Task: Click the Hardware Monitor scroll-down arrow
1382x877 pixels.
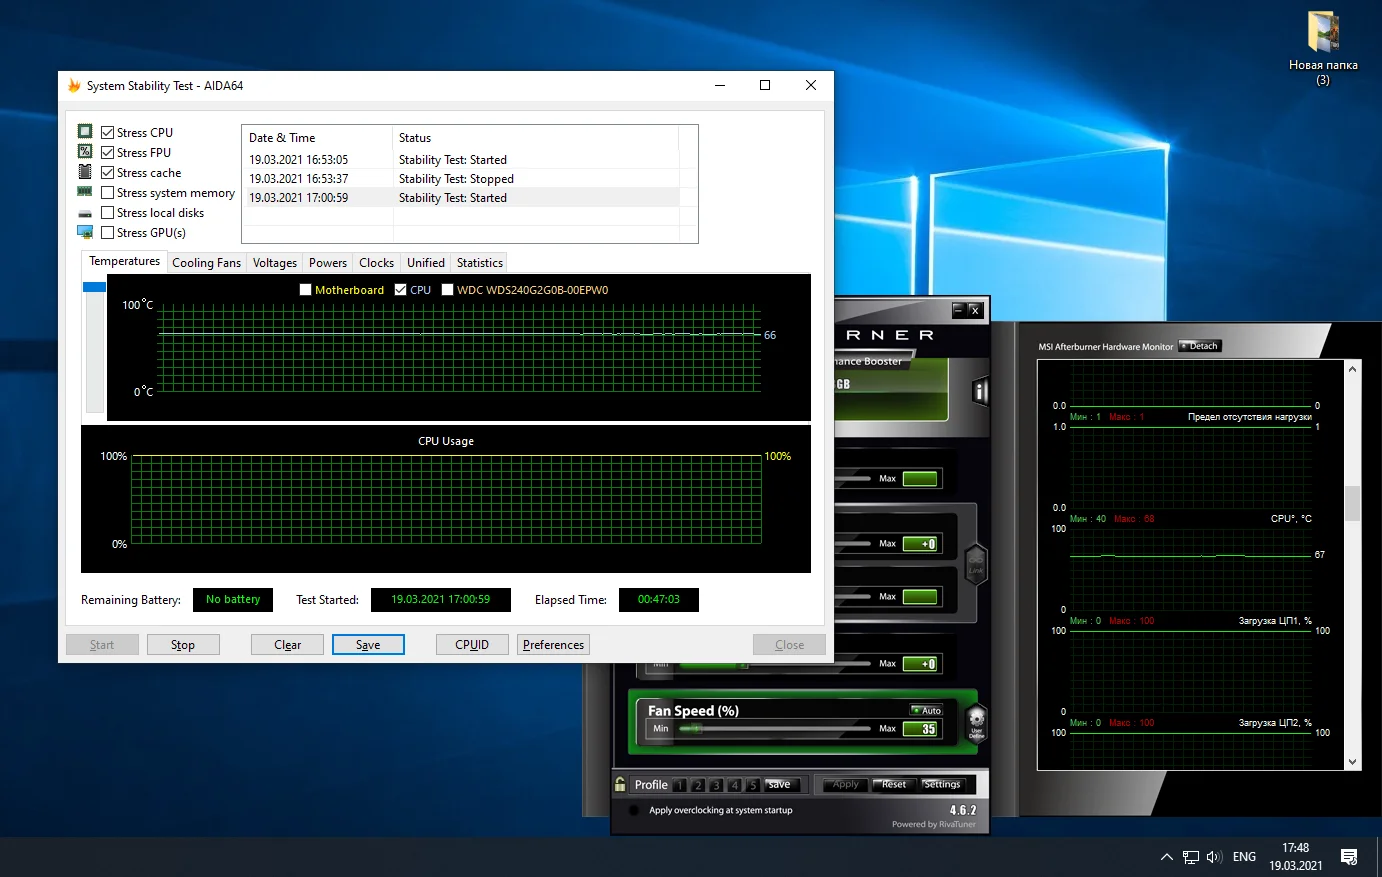Action: 1353,762
